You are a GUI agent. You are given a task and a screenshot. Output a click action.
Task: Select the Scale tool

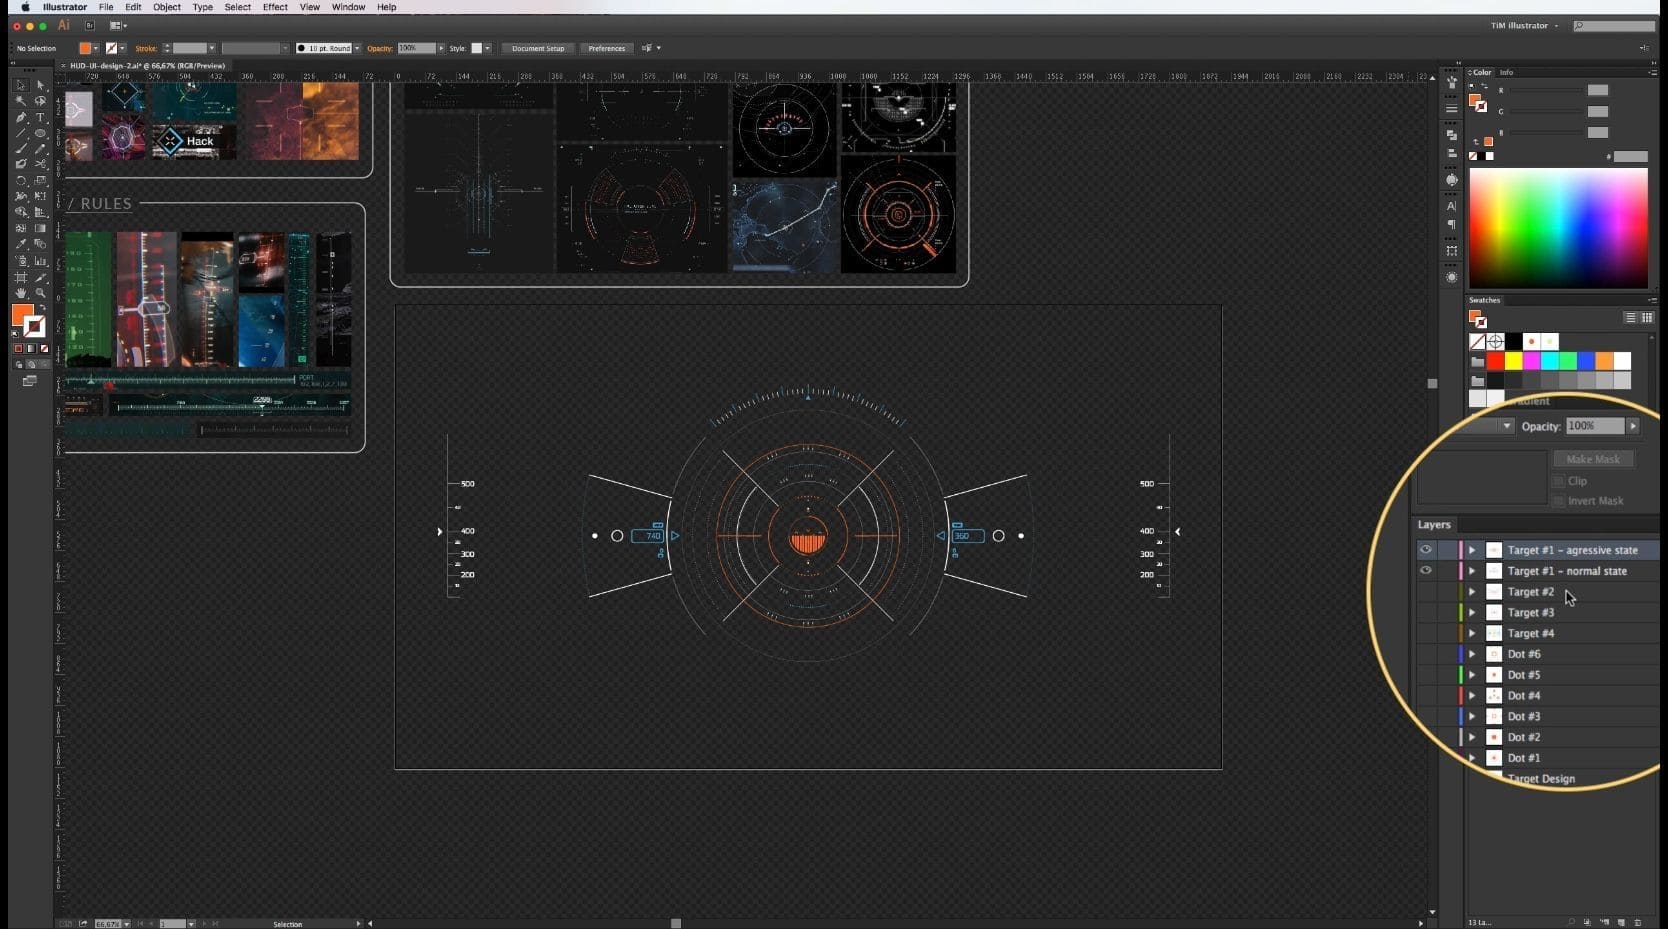click(x=40, y=181)
